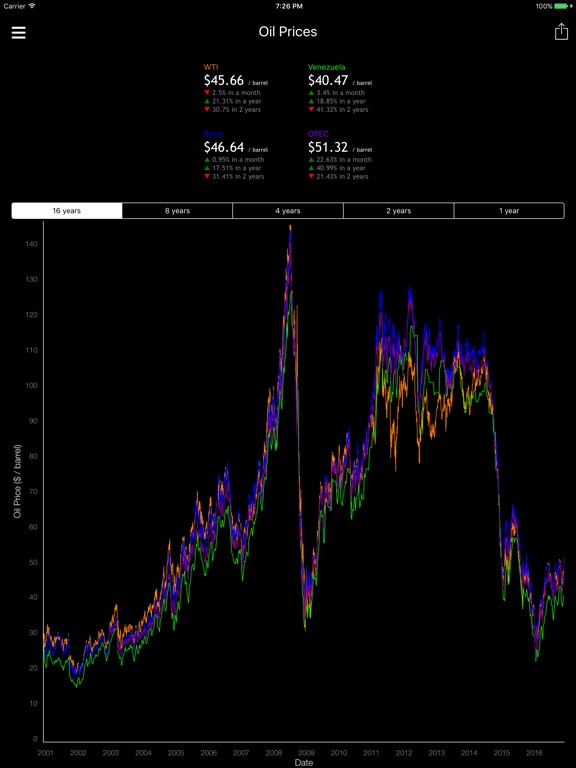Switch to the 1 year range
576x768 pixels.
(509, 211)
